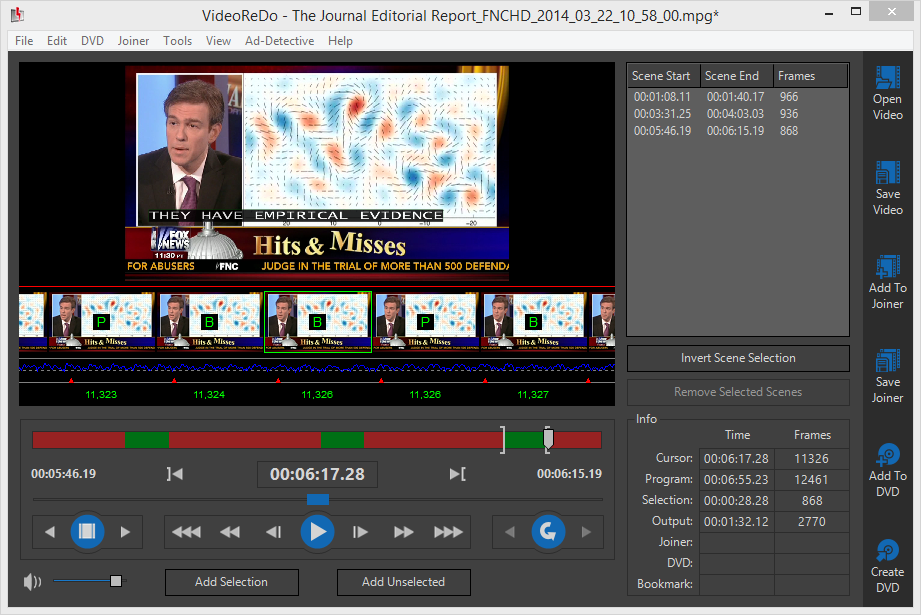Minimize the VideoReDo window
This screenshot has width=921, height=615.
click(x=829, y=13)
